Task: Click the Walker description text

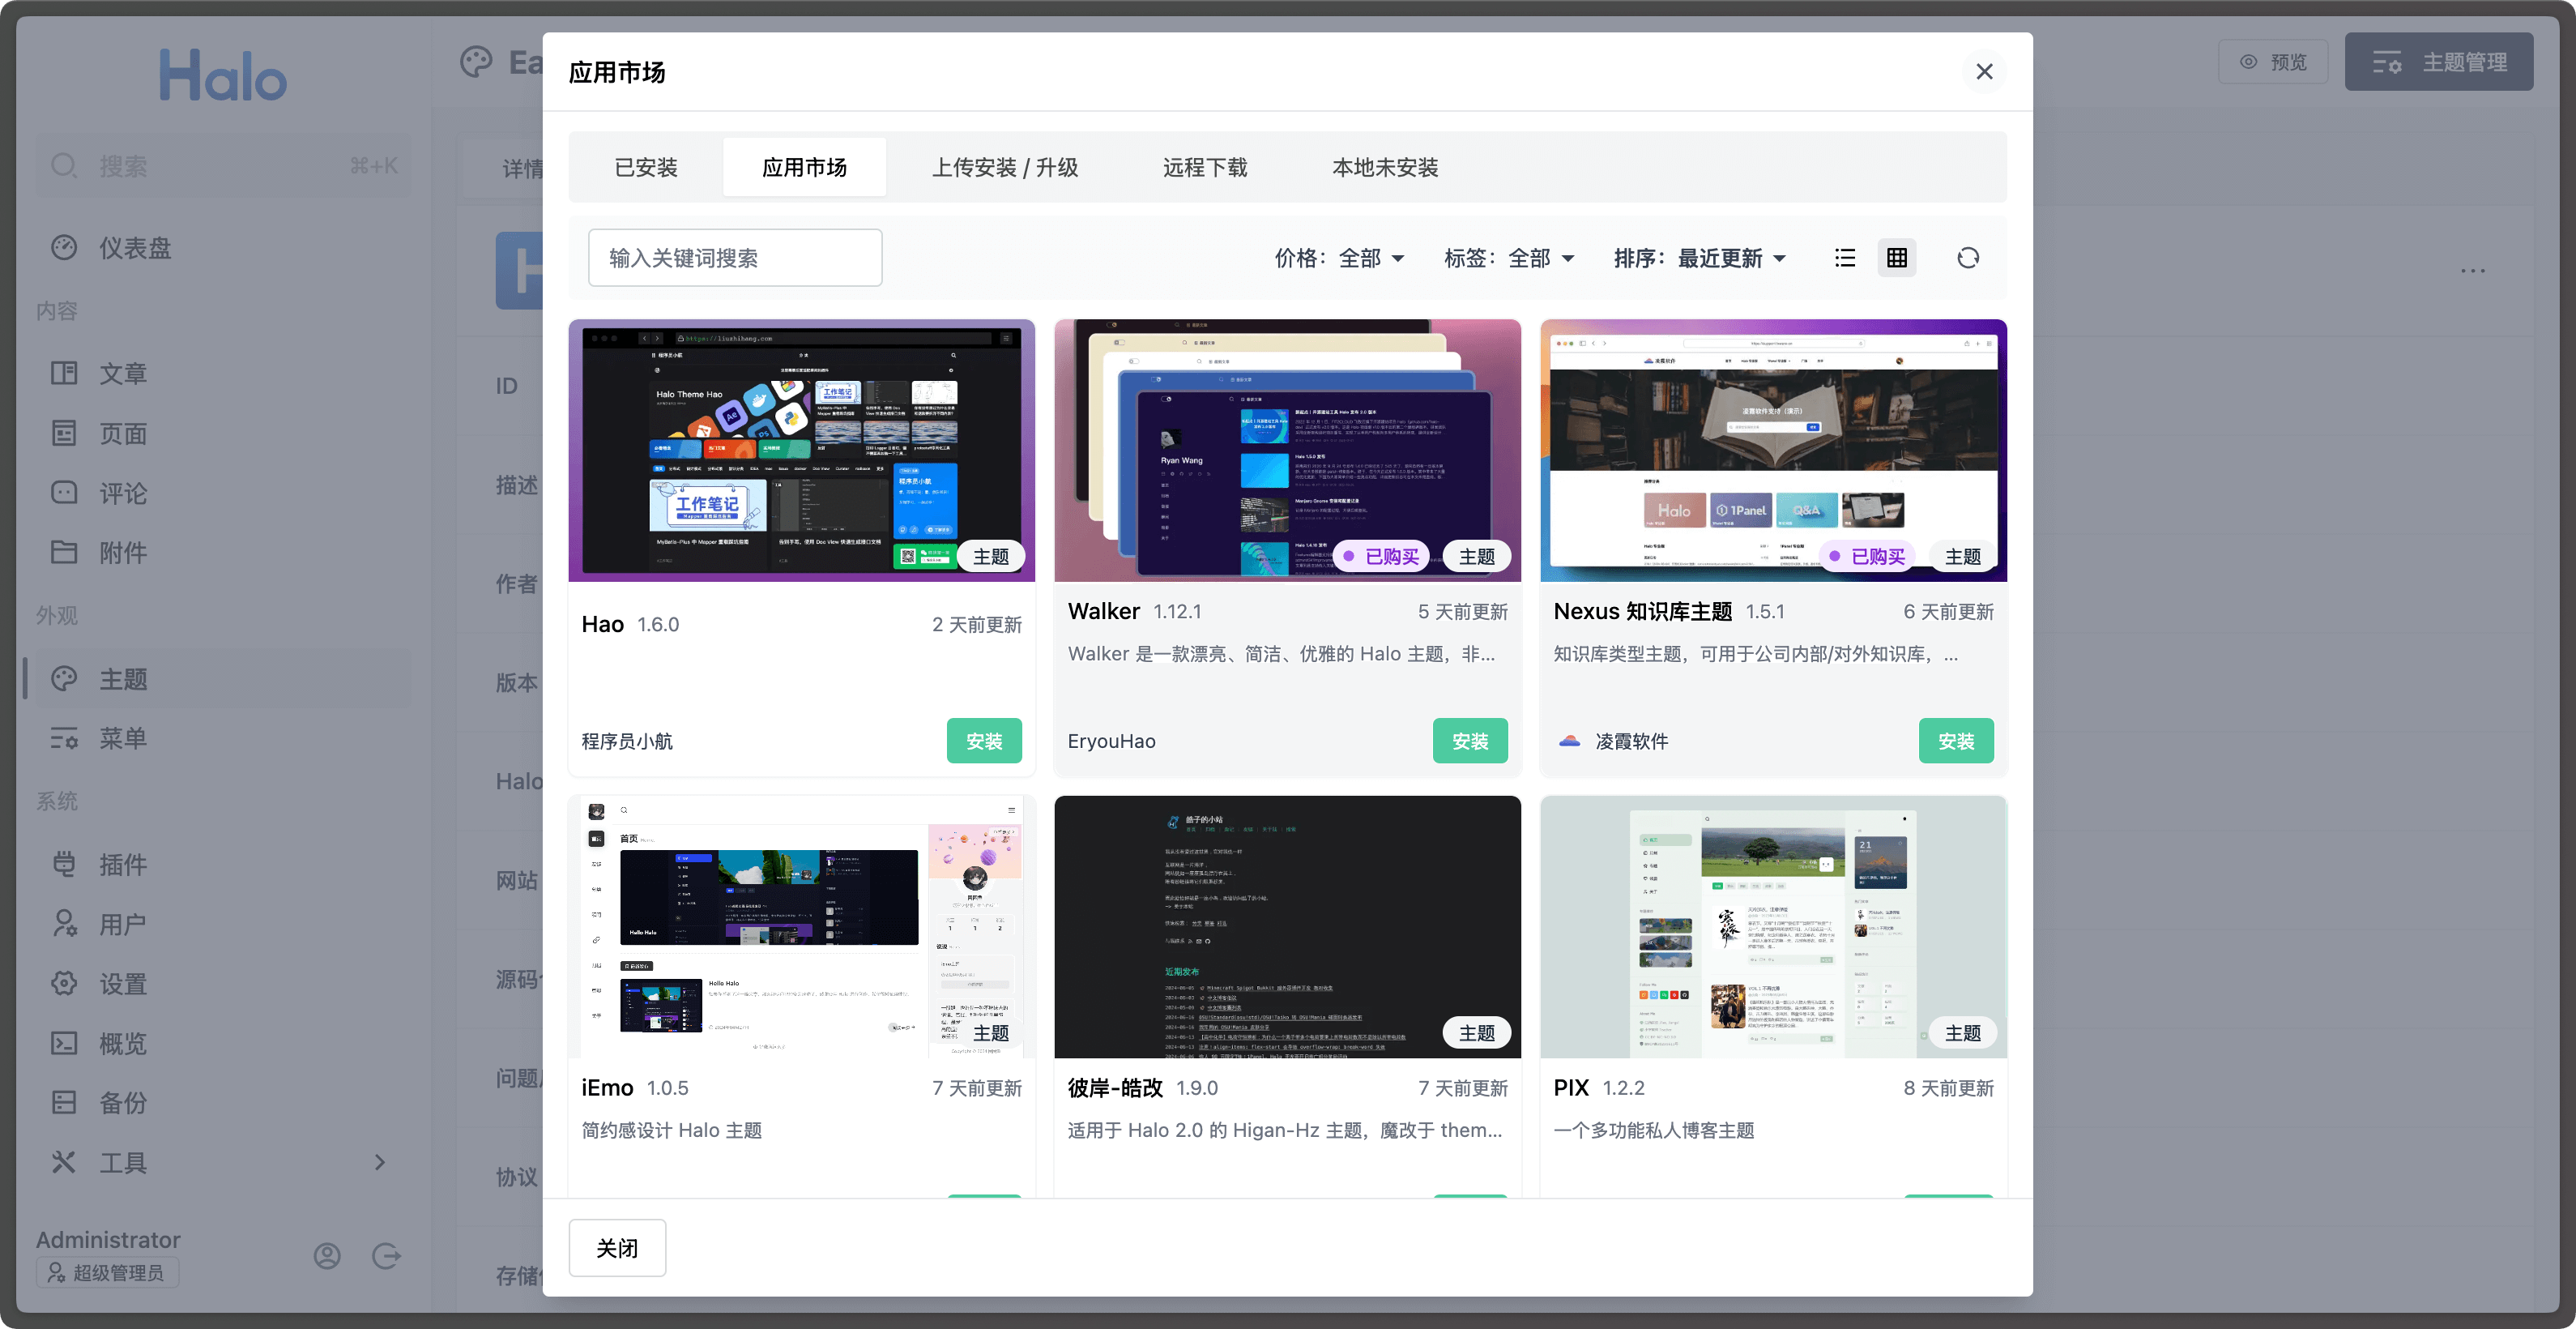Action: pyautogui.click(x=1281, y=653)
